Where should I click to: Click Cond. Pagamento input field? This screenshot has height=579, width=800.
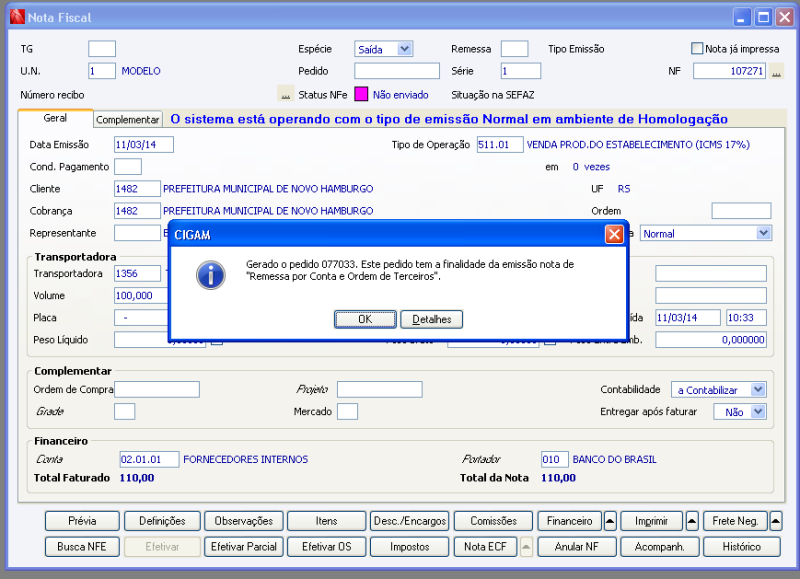[128, 166]
